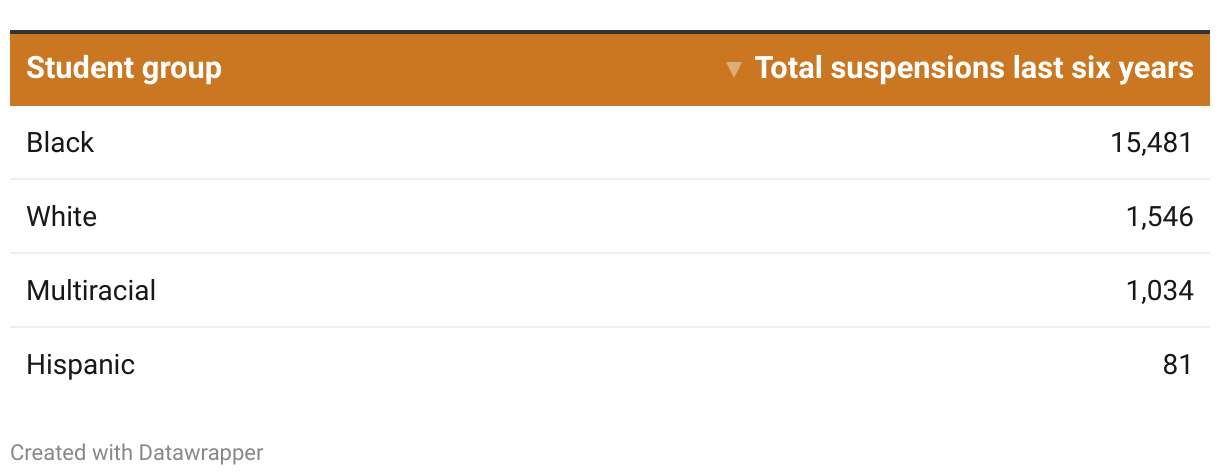Click empty space in the White row
The image size is (1220, 476).
(x=600, y=217)
